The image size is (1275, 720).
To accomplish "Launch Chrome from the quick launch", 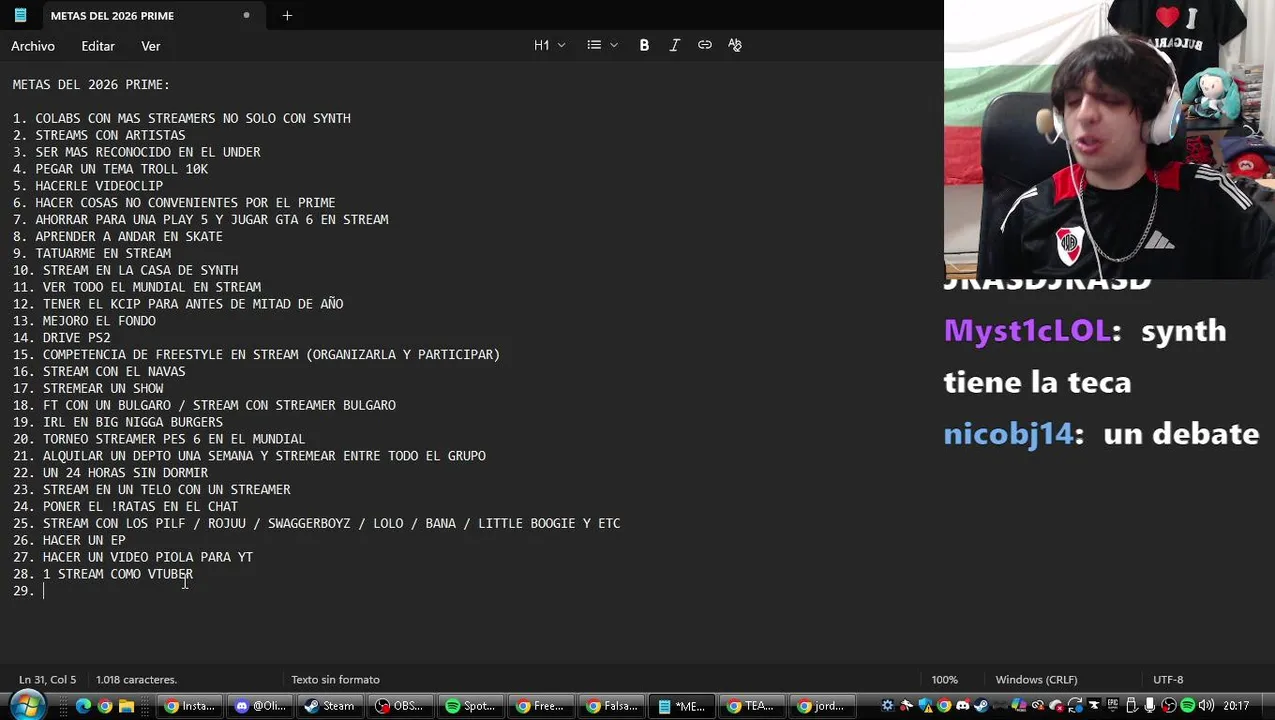I will 105,706.
